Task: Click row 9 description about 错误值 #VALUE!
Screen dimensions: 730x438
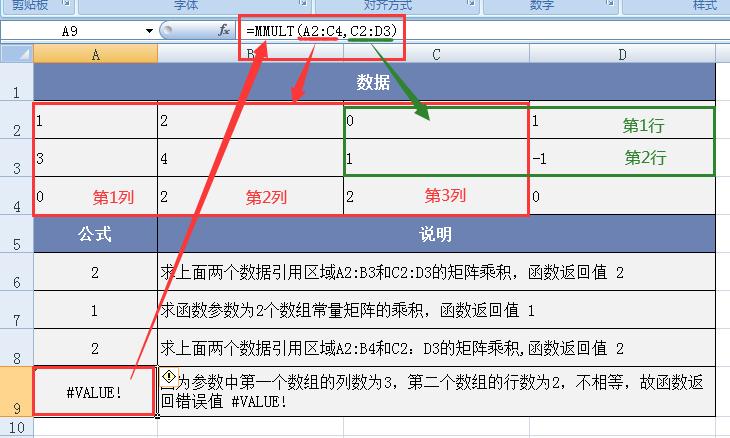Action: (x=436, y=391)
